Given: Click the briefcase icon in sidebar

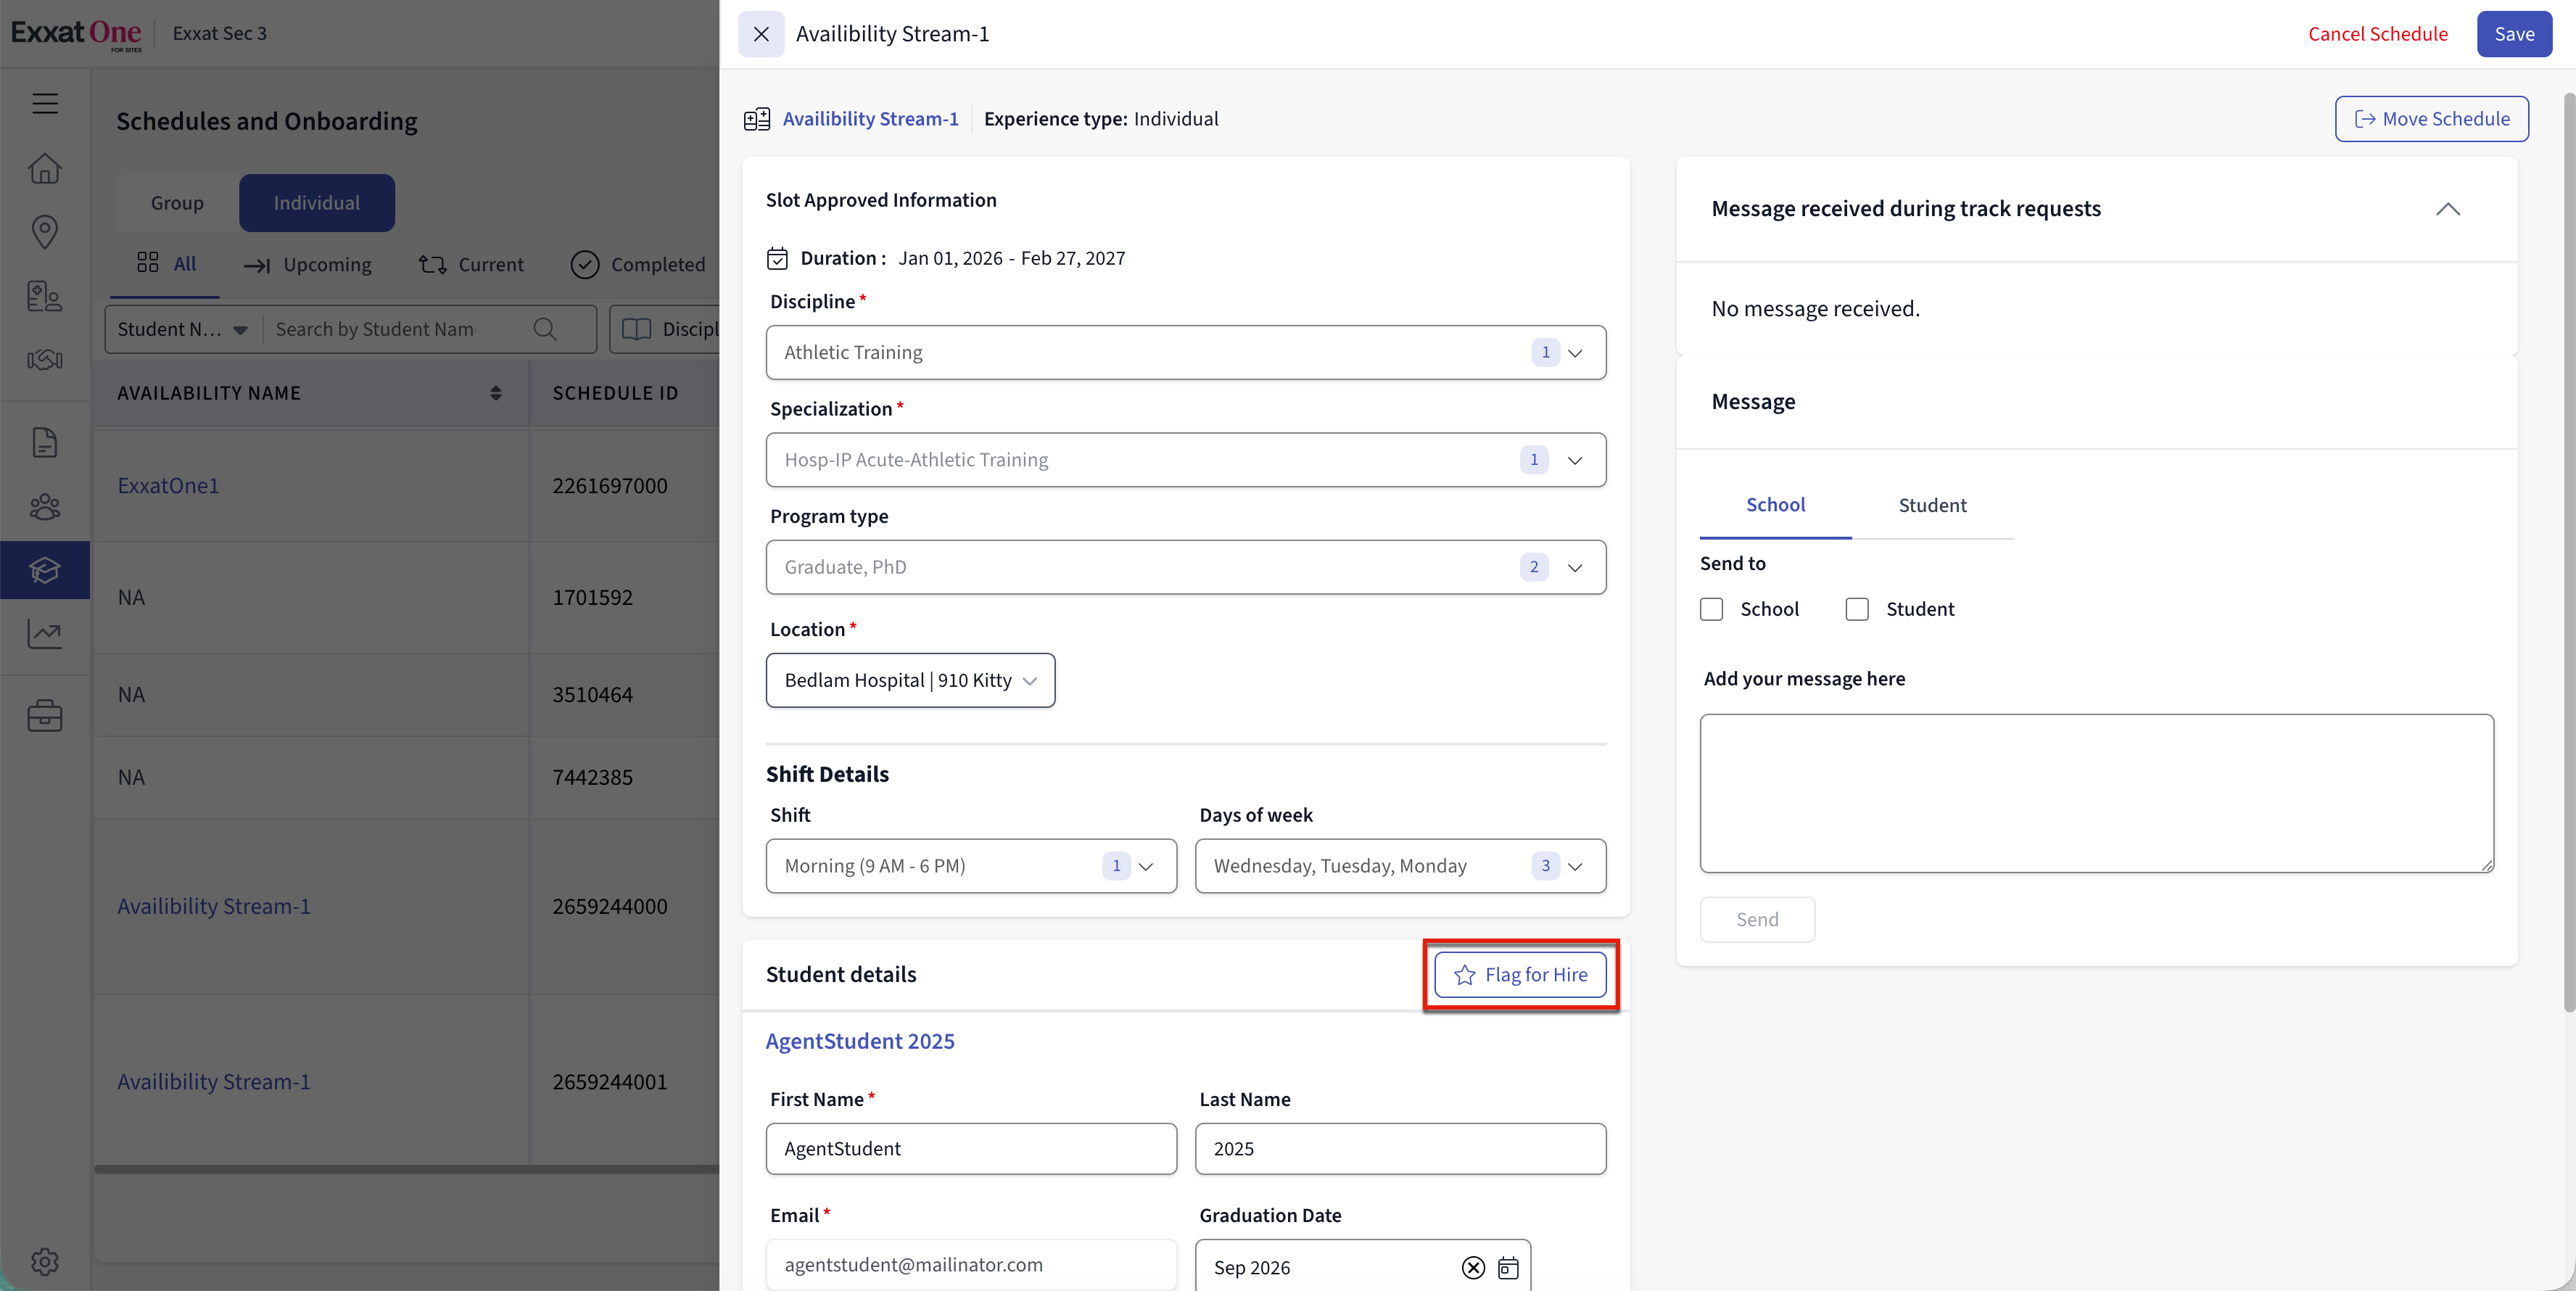Looking at the screenshot, I should (x=45, y=716).
